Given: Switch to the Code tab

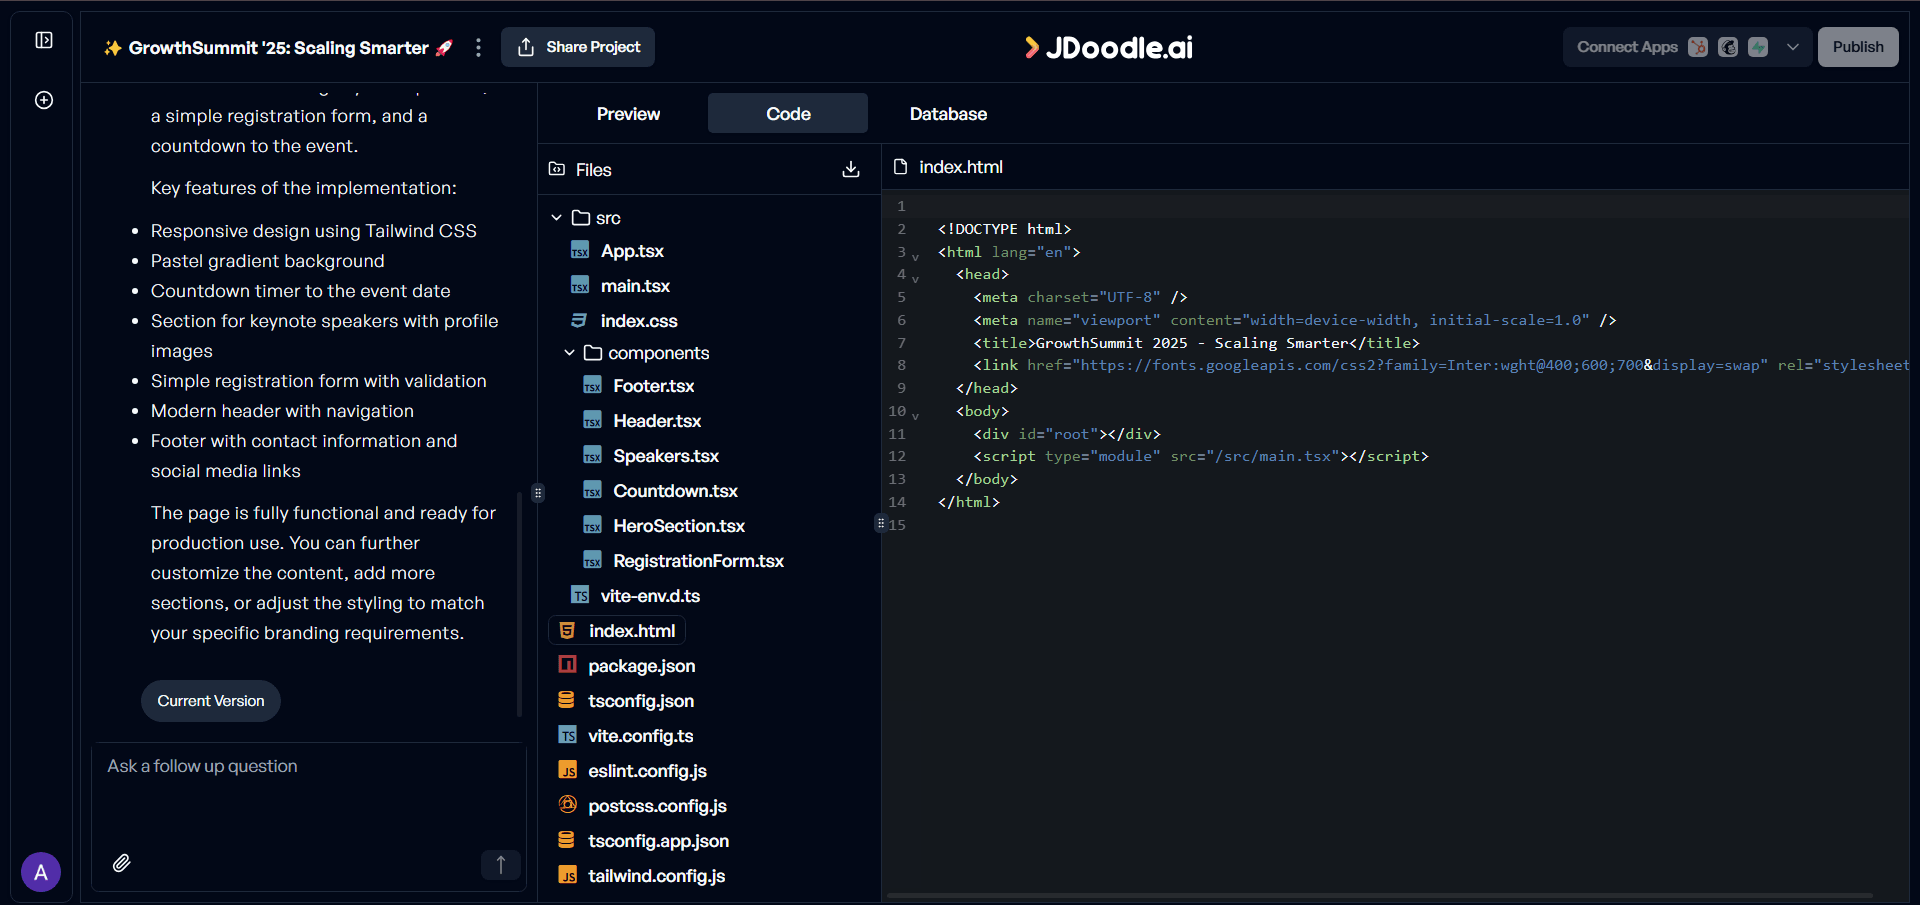Looking at the screenshot, I should [x=788, y=114].
